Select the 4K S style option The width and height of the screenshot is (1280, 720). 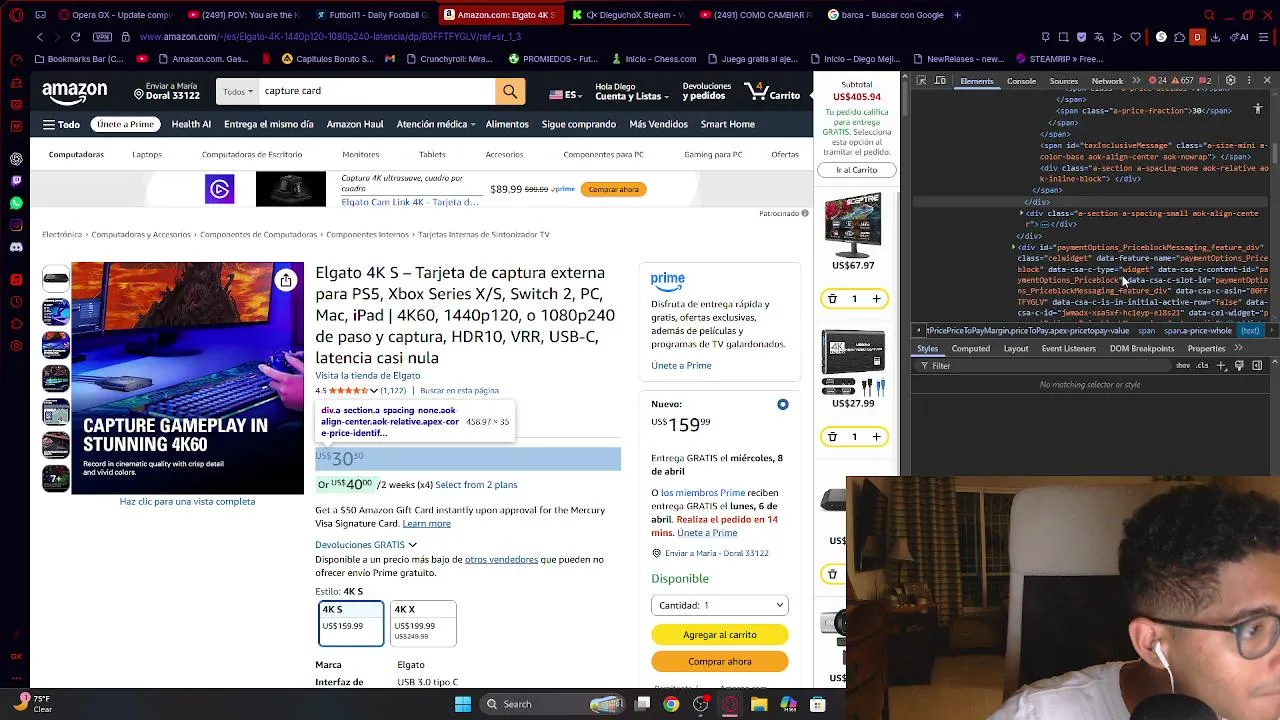click(350, 623)
